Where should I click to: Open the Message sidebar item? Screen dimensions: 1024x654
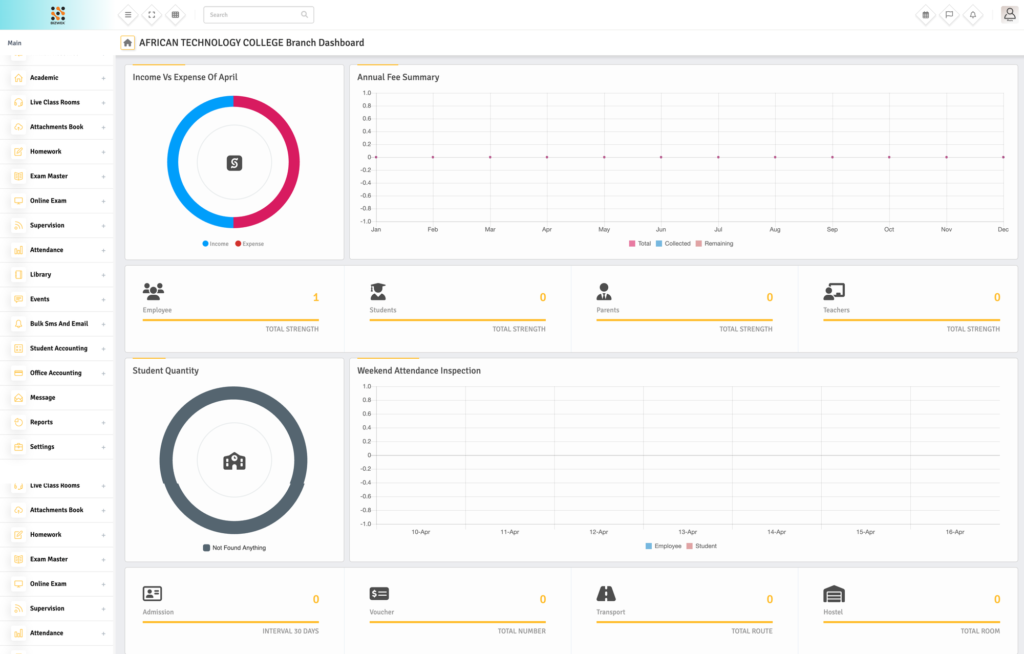click(43, 398)
